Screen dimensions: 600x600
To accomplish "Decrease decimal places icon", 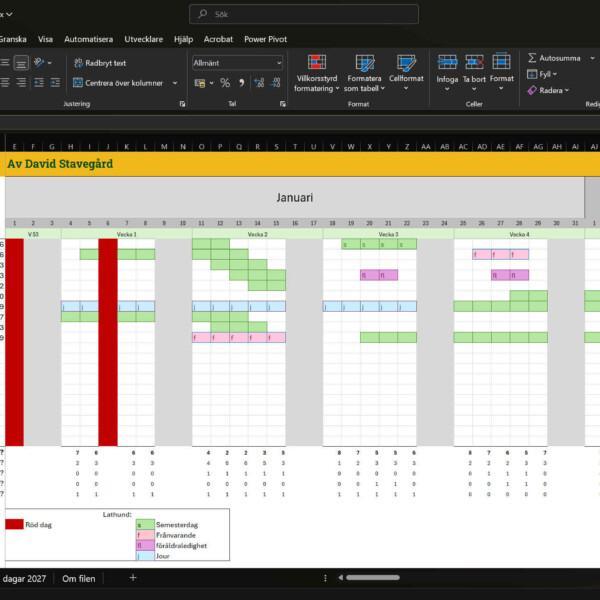I will [276, 83].
